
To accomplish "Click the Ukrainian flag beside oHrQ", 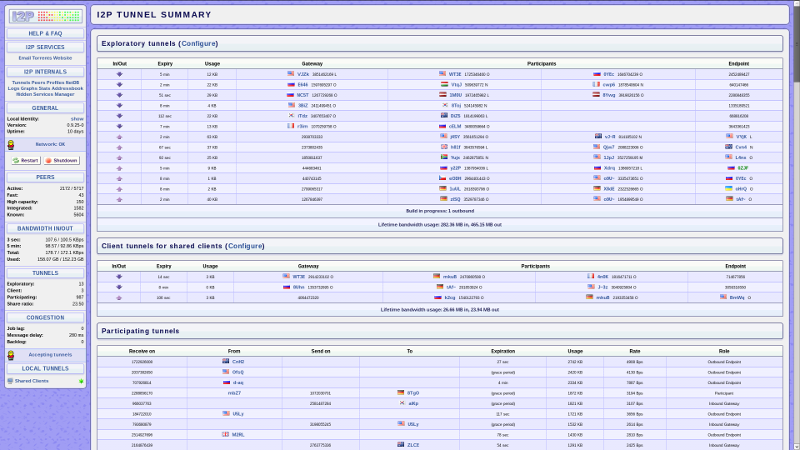I will pyautogui.click(x=729, y=189).
